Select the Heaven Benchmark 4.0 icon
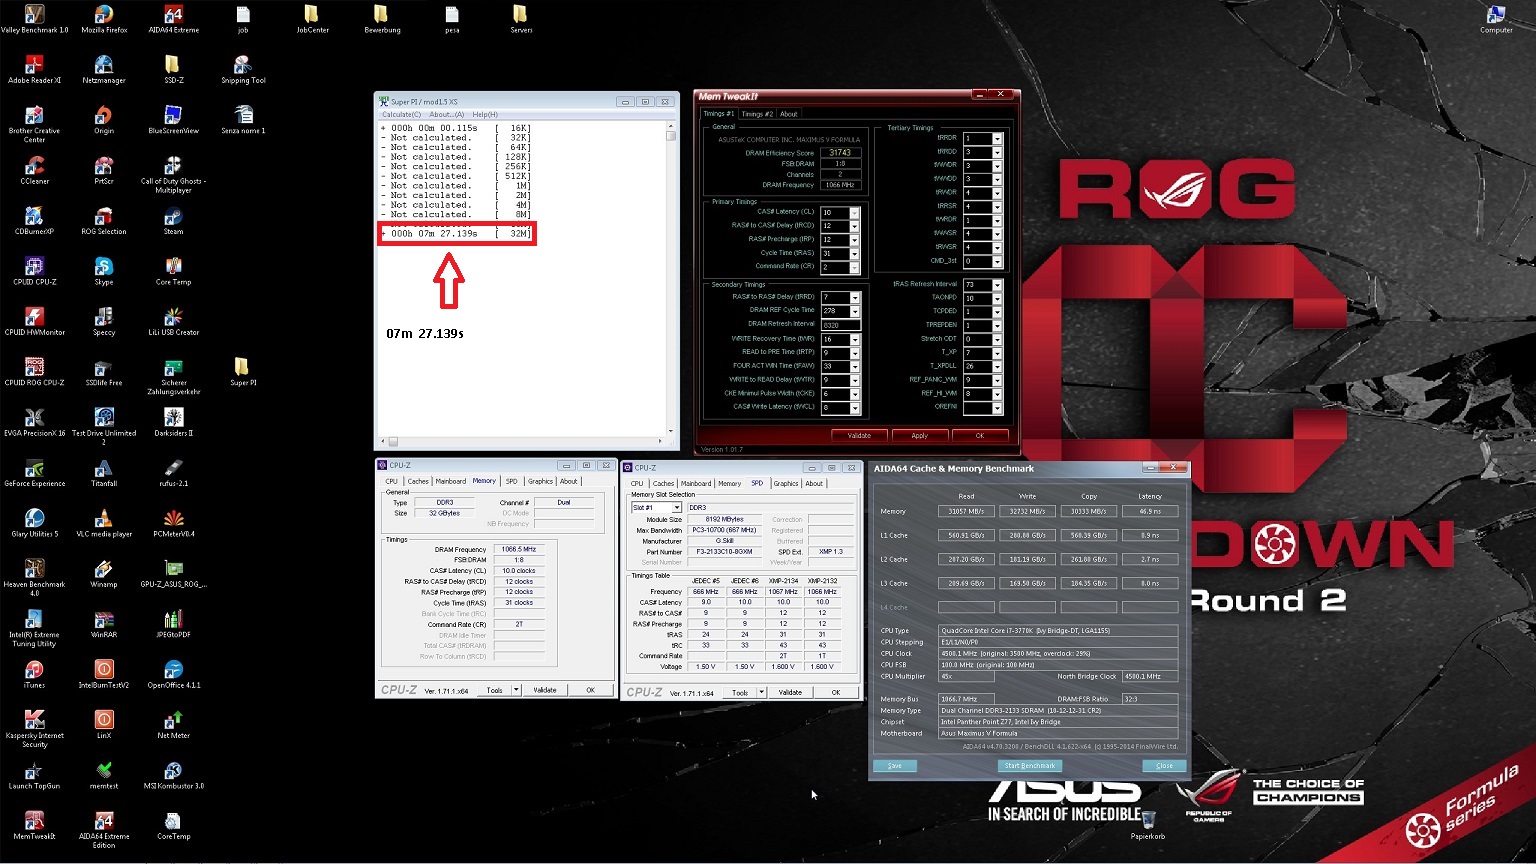 coord(34,578)
